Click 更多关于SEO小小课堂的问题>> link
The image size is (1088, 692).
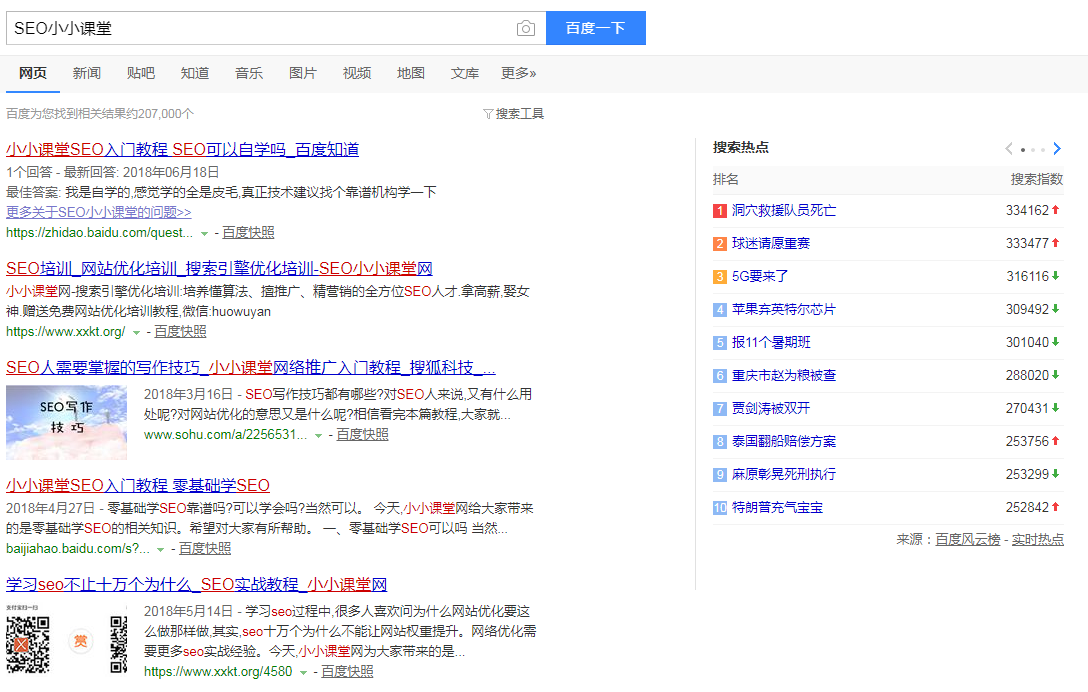click(99, 212)
